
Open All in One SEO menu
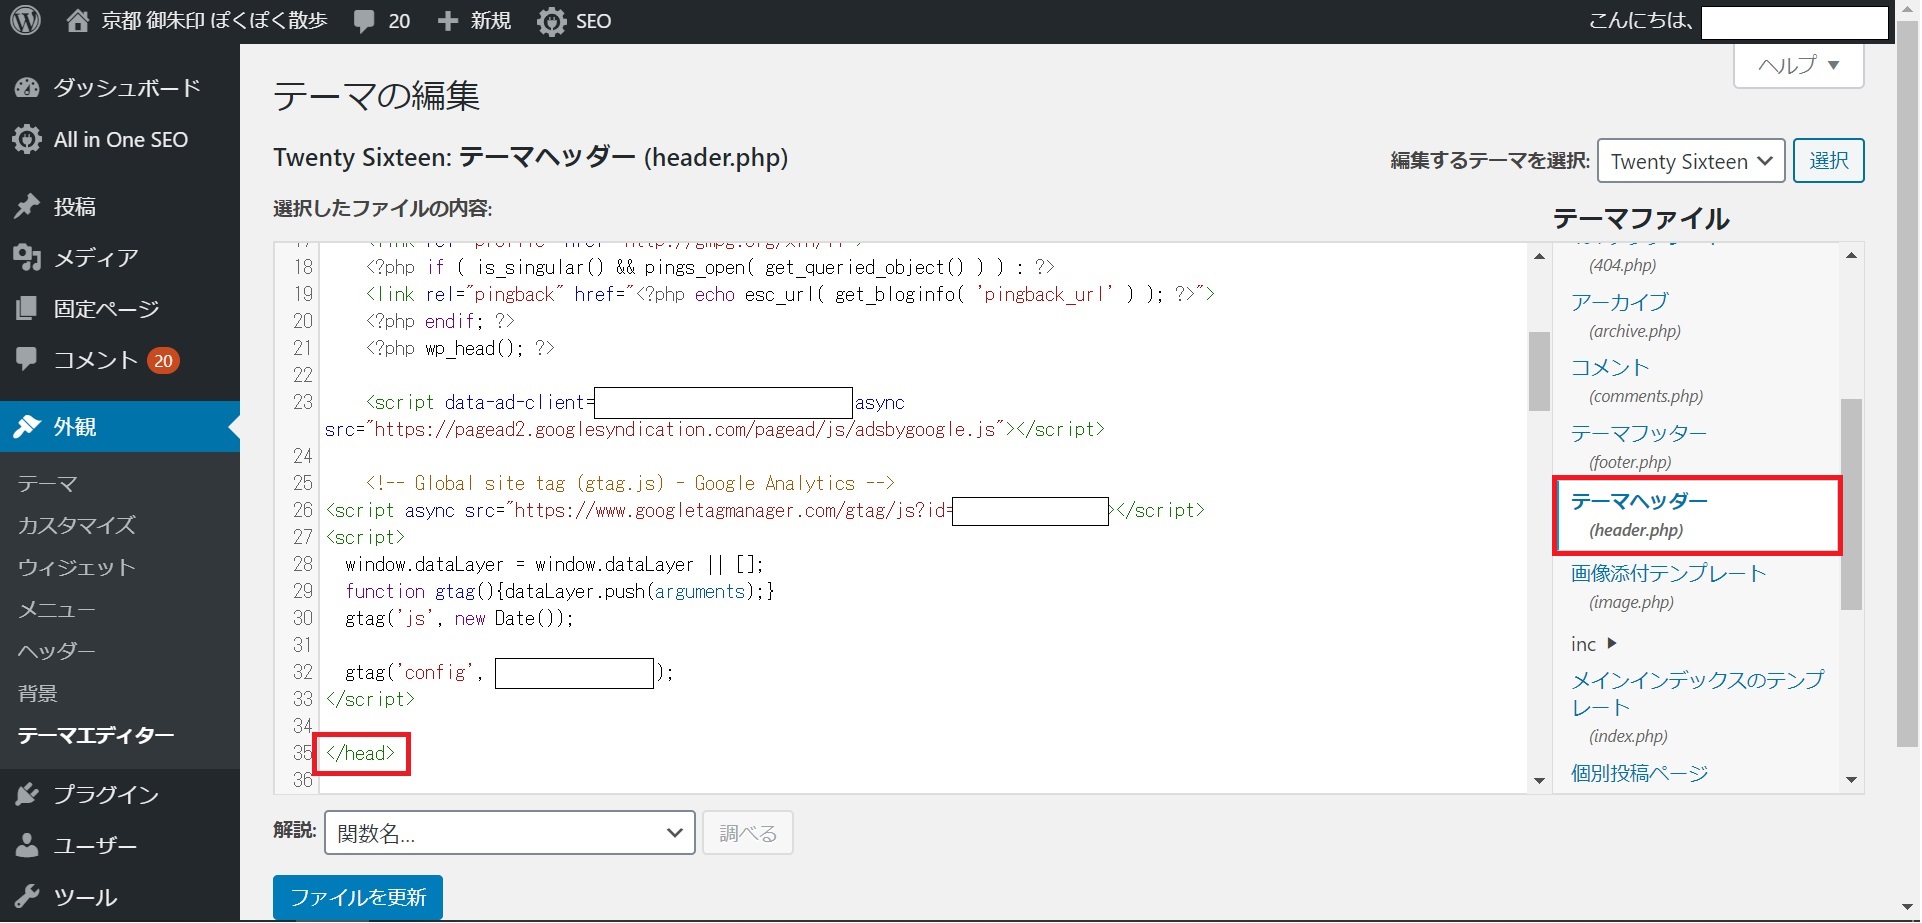(120, 139)
